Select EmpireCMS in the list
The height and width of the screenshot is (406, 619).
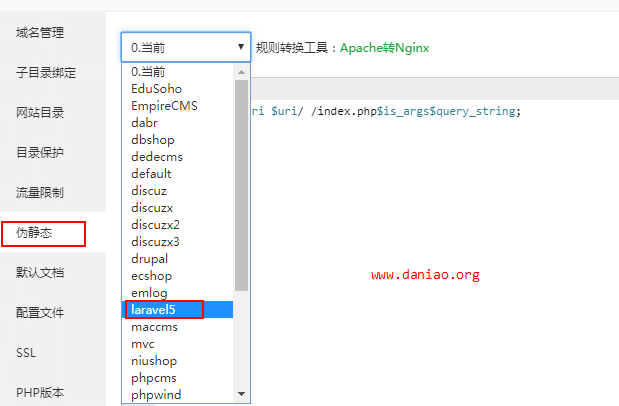(179, 106)
